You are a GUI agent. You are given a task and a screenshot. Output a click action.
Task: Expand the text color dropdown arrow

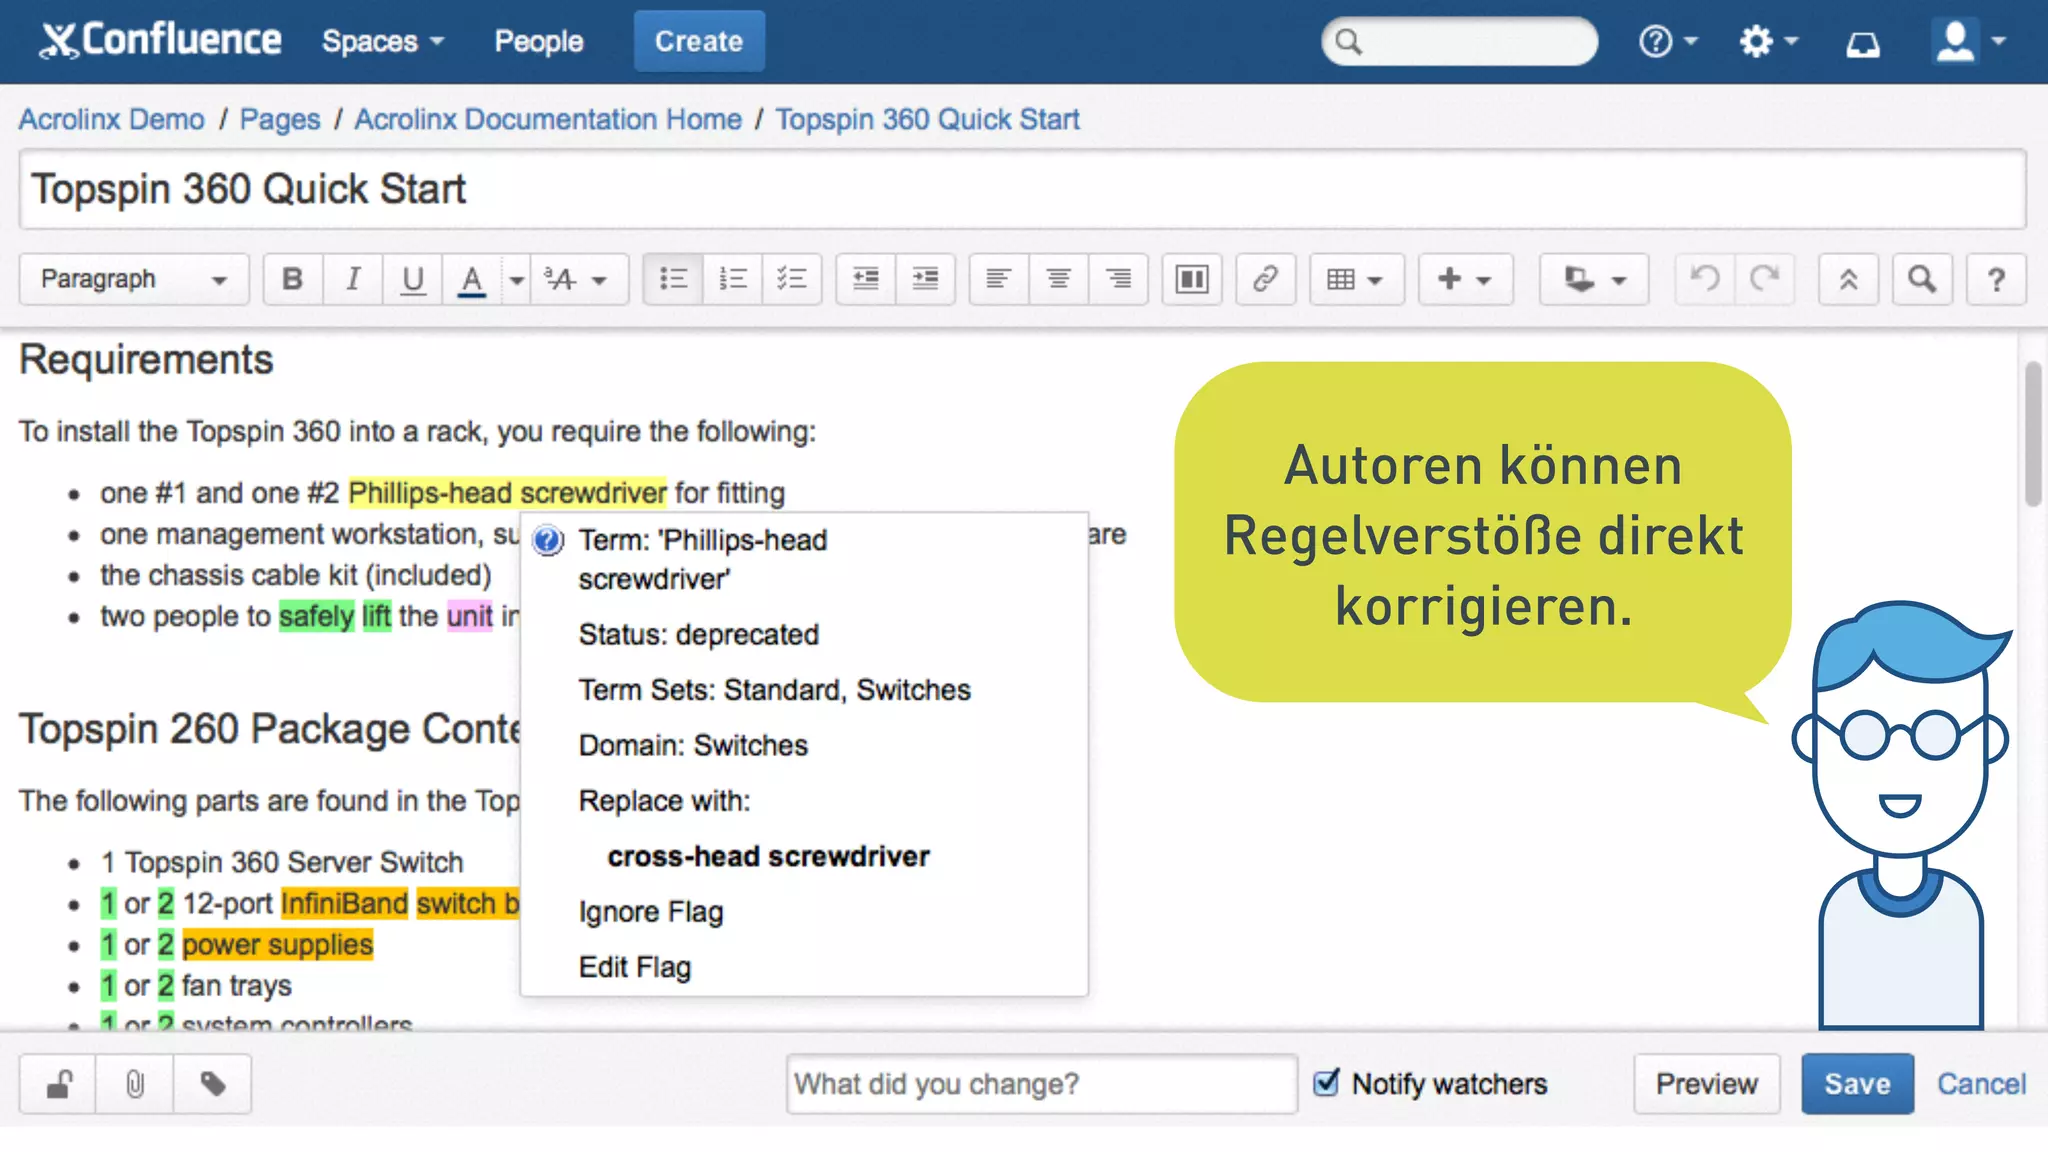(x=516, y=280)
